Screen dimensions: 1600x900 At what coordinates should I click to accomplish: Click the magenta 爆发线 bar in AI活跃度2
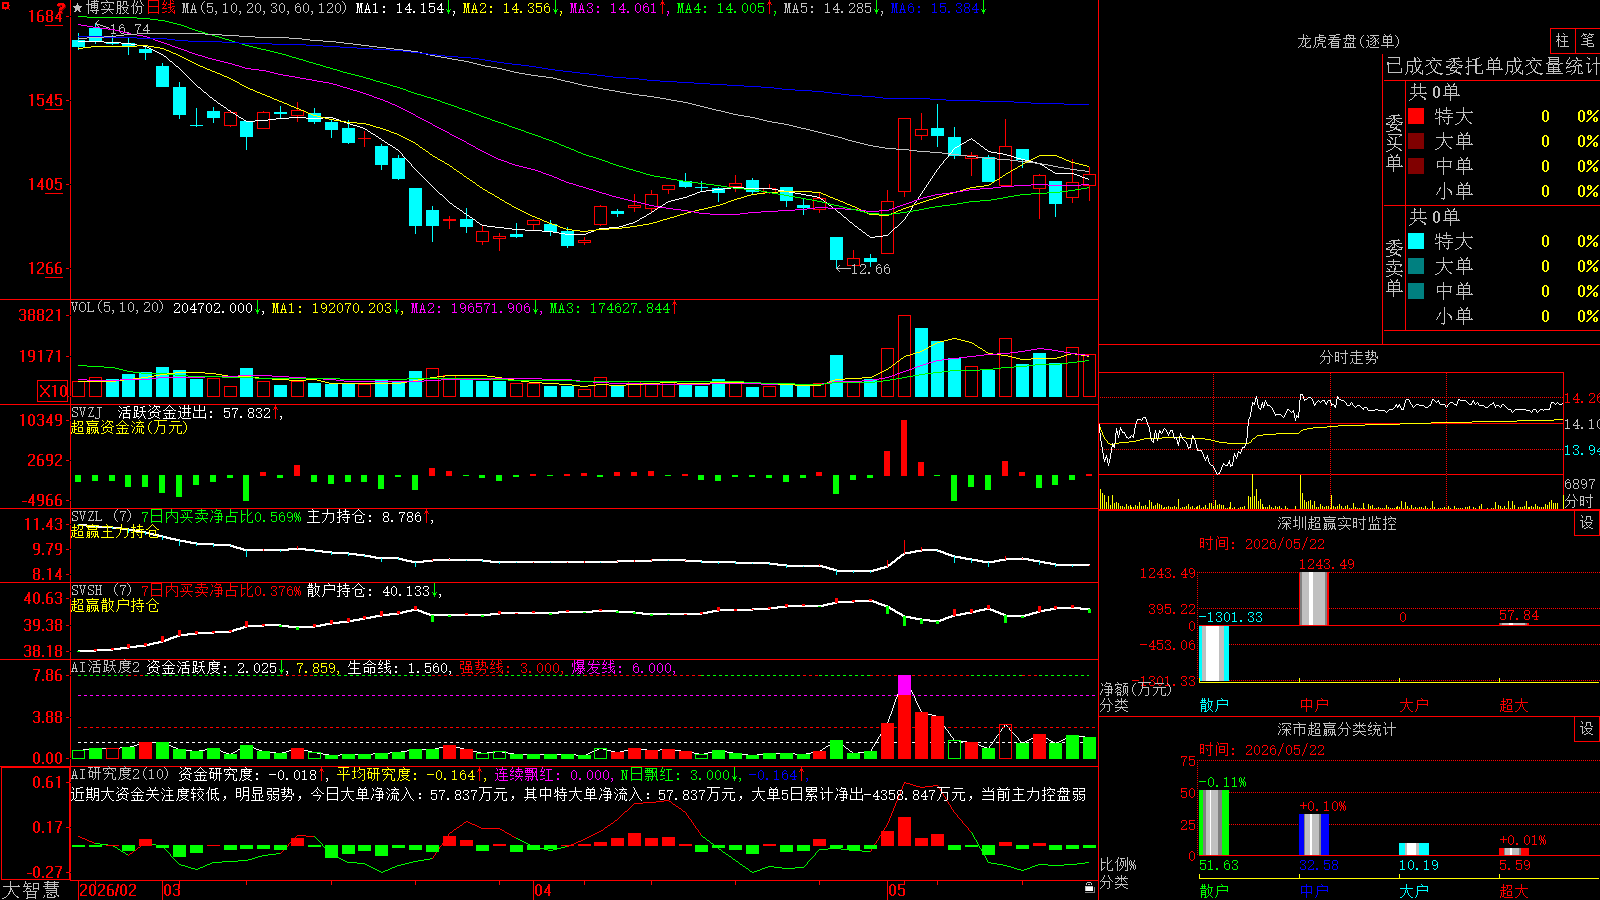click(x=904, y=685)
